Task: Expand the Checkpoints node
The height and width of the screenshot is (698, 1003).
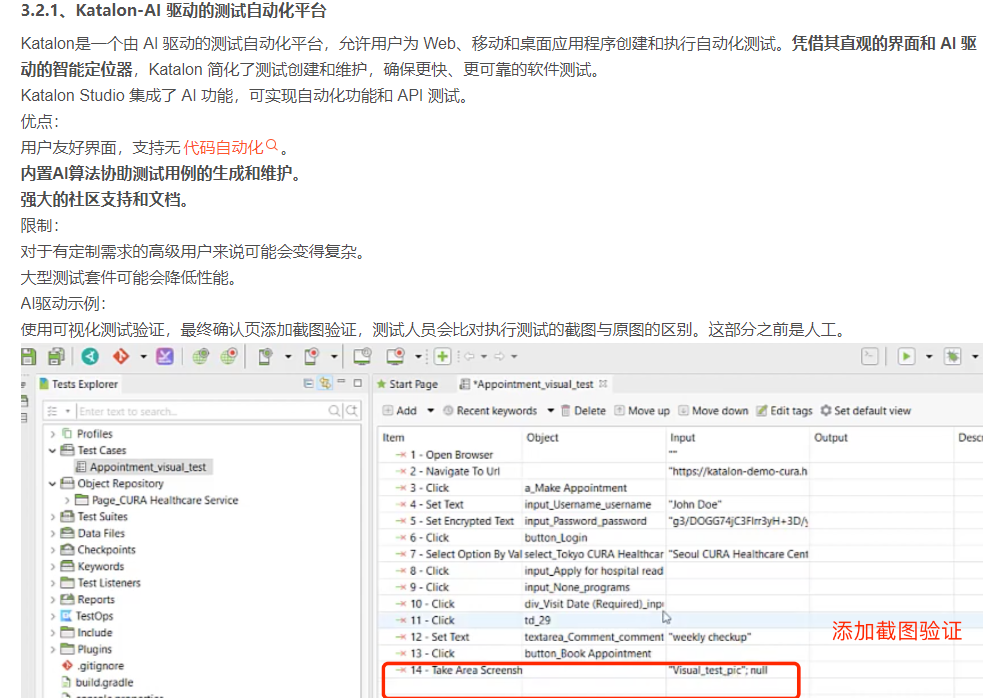Action: pos(53,550)
